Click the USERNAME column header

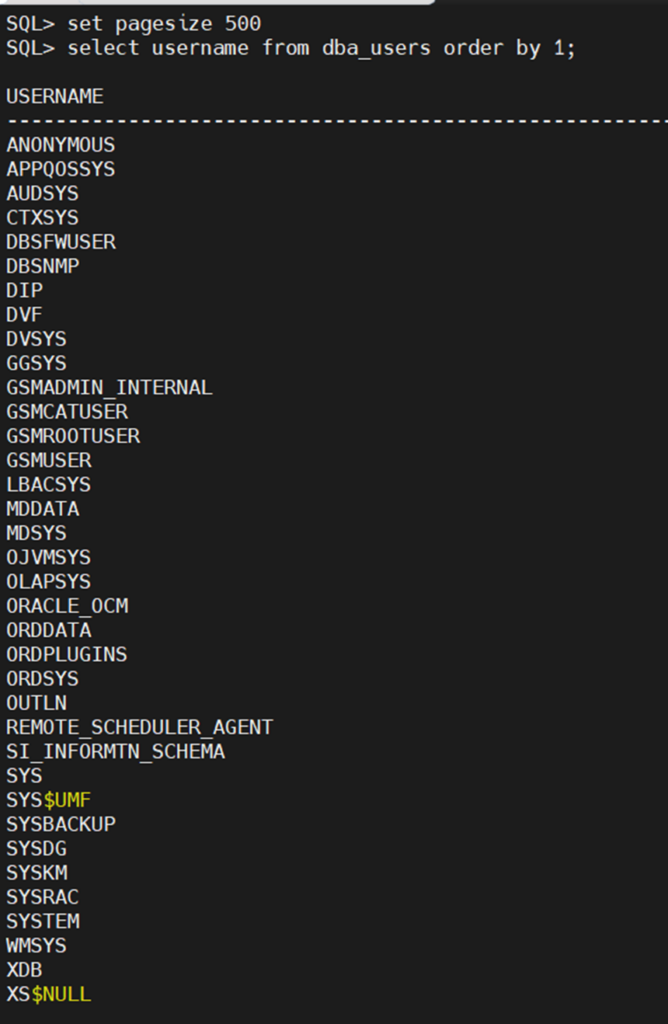[55, 97]
